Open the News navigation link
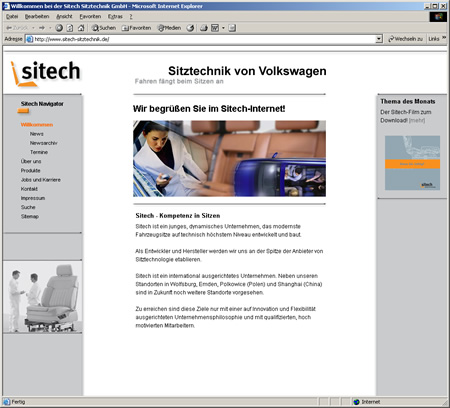Screen dimensions: 450x408 coord(37,134)
